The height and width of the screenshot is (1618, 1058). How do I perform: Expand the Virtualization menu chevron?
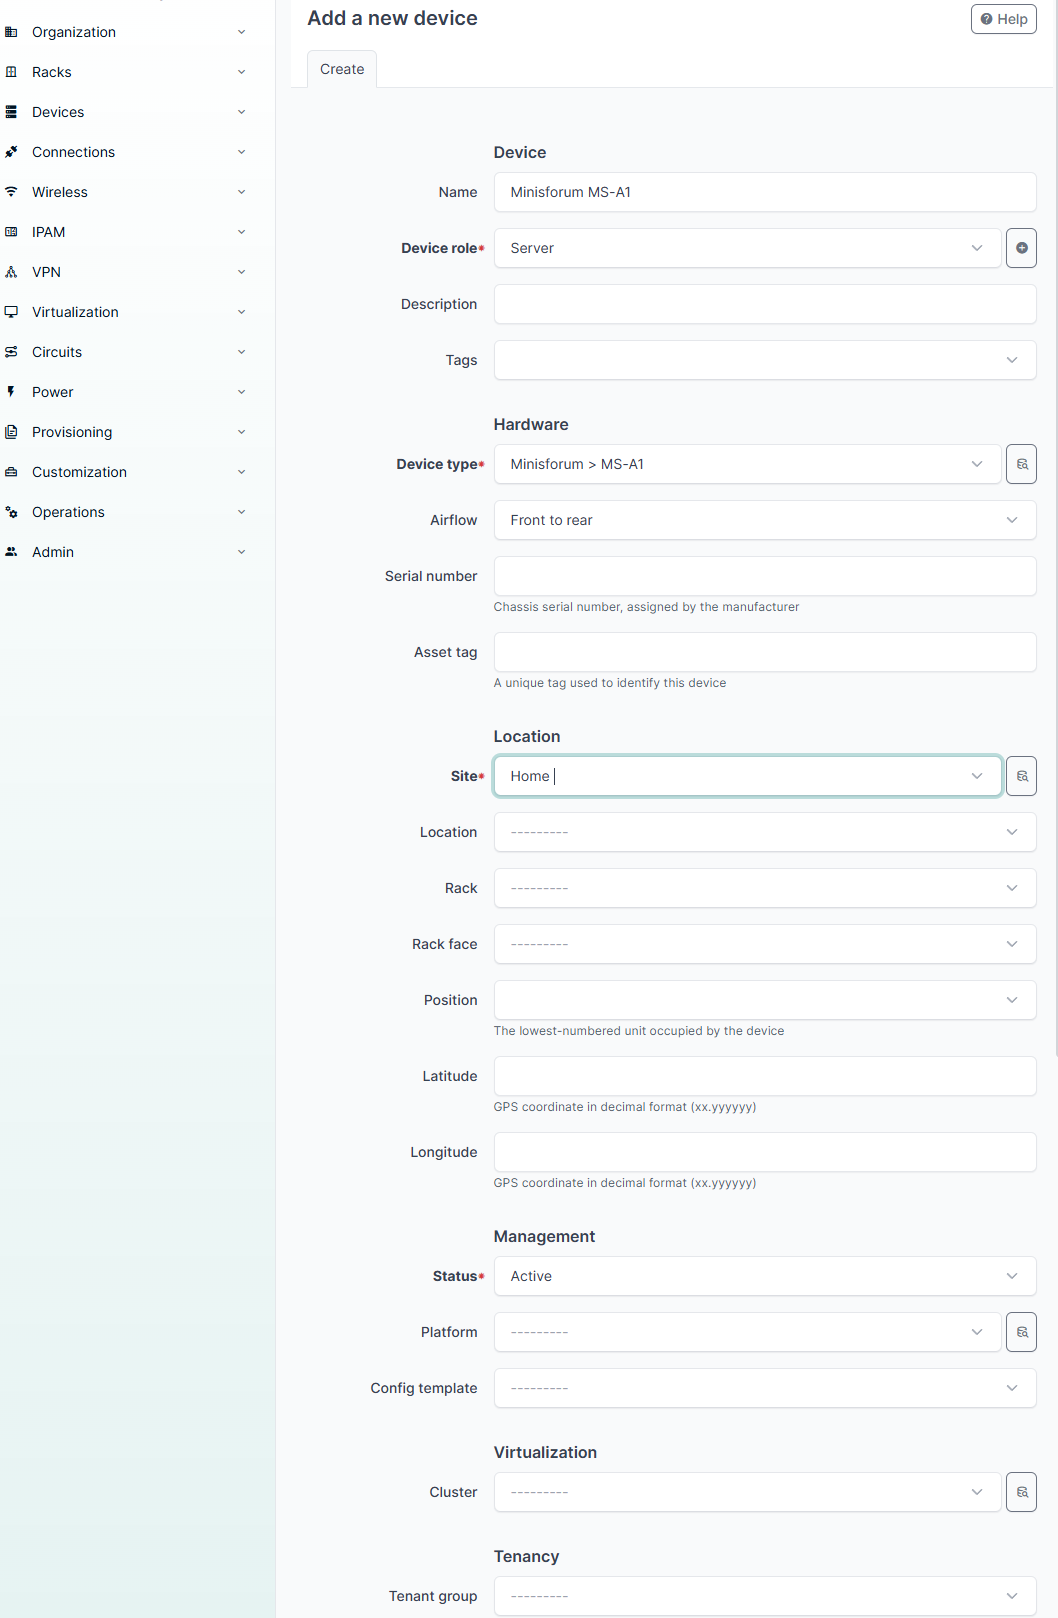tap(241, 312)
